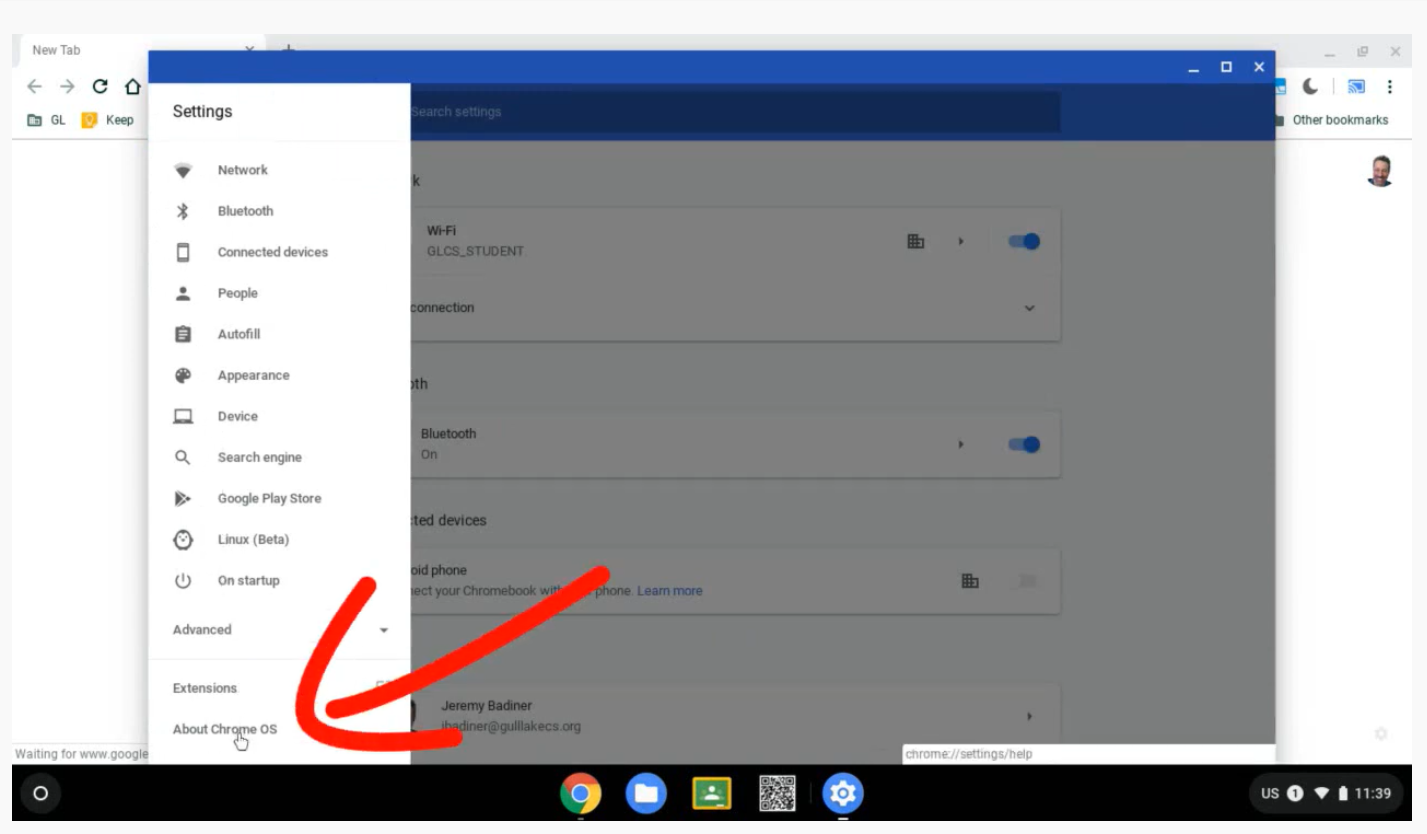Turn off the Bluetooth toggle switch
This screenshot has height=834, width=1427.
[1024, 444]
